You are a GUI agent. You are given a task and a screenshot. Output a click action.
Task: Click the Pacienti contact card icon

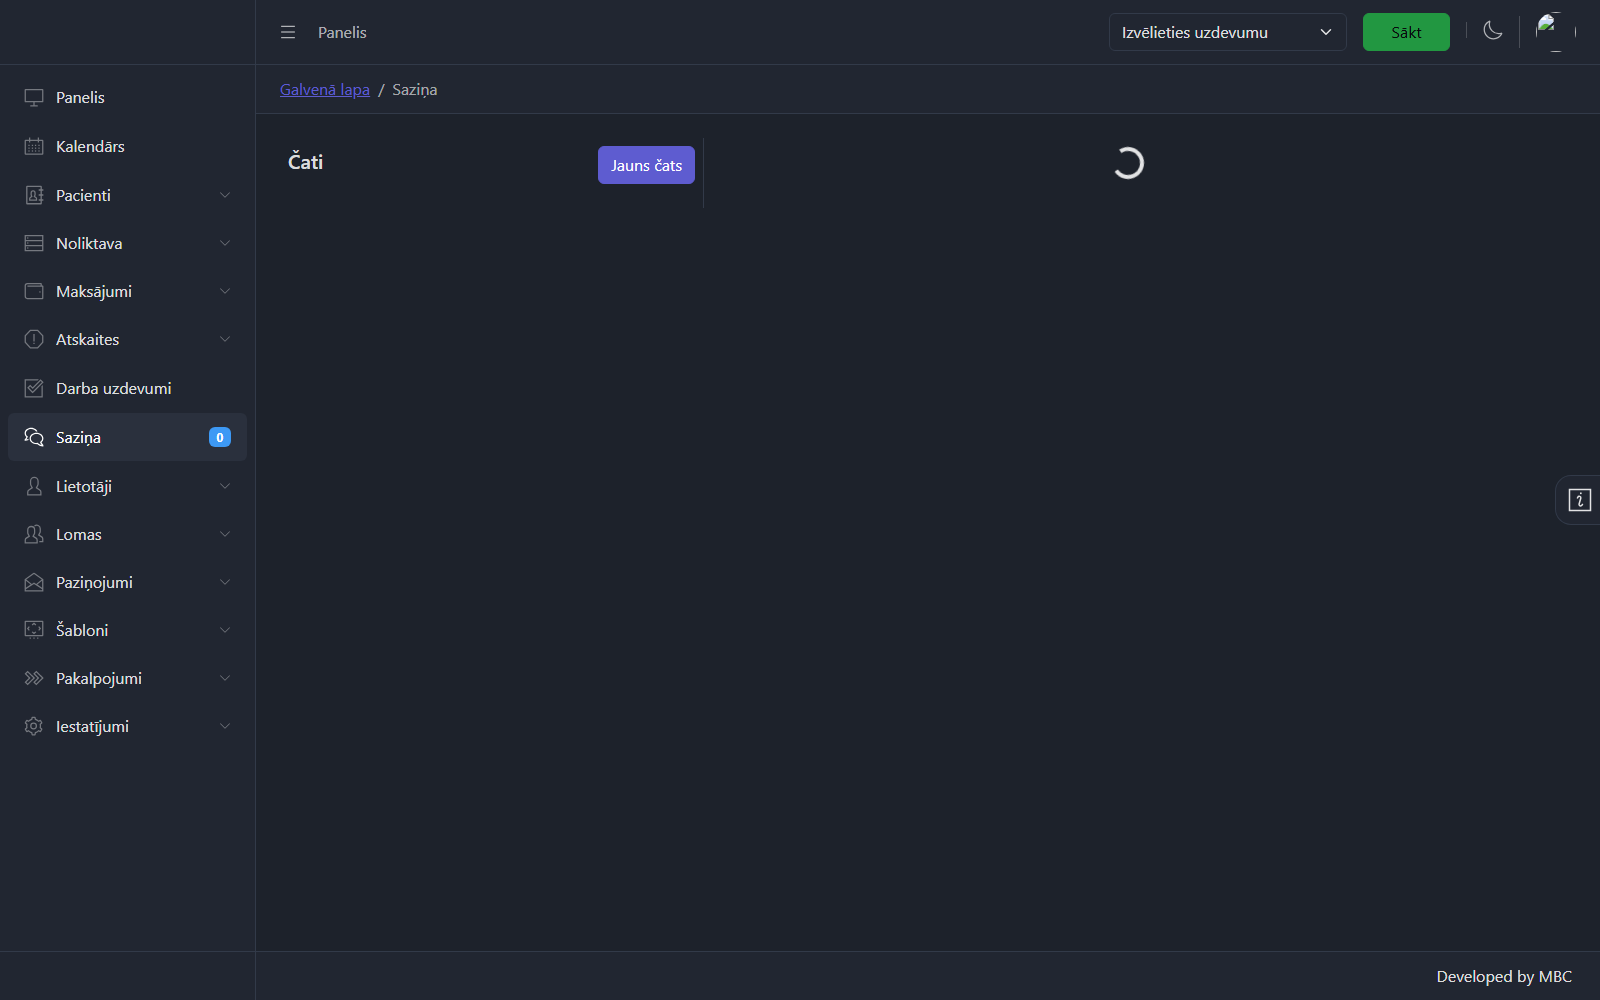point(34,195)
